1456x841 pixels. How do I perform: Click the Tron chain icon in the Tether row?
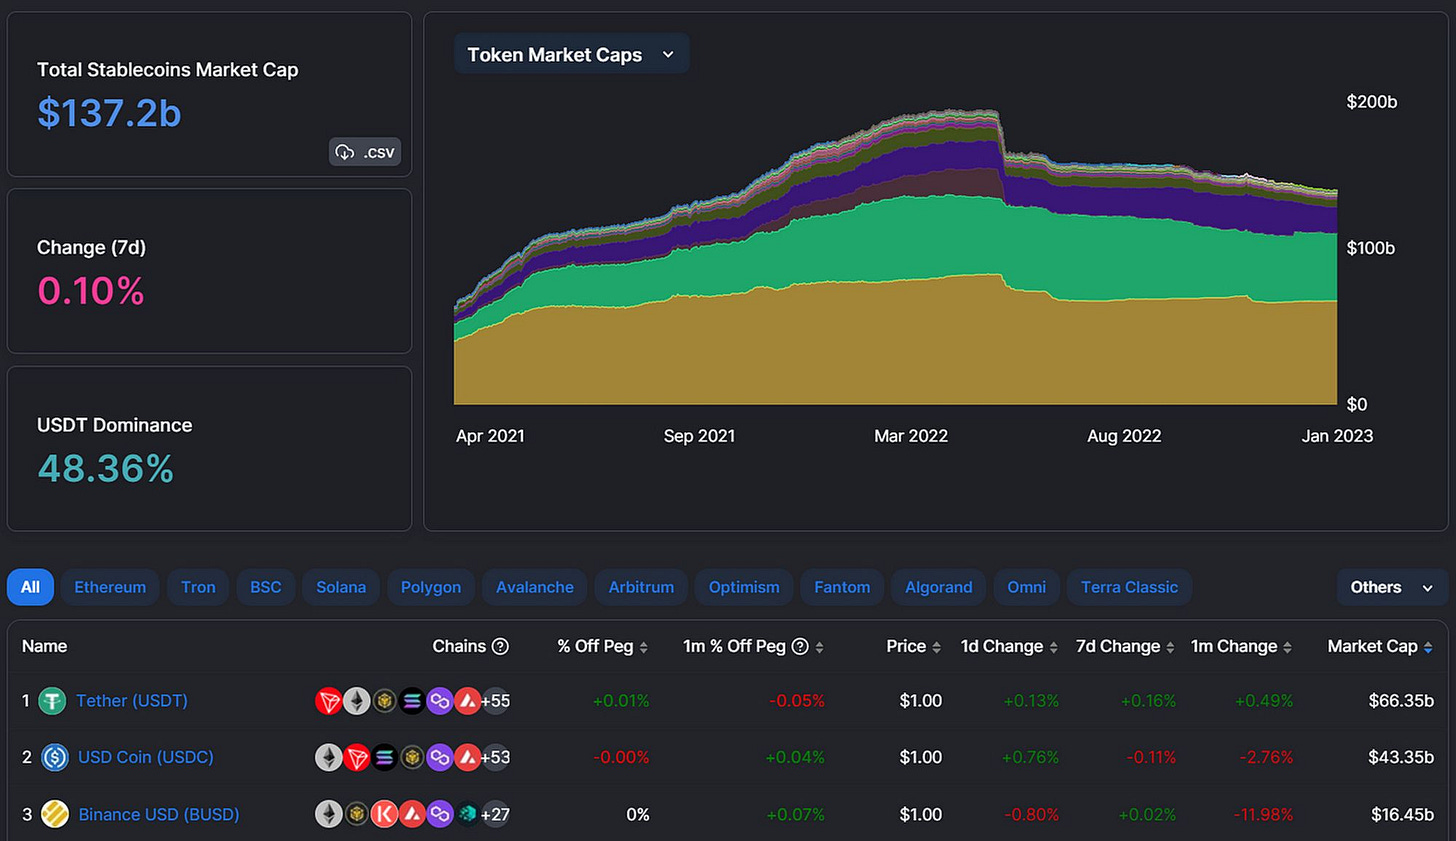[x=329, y=701]
